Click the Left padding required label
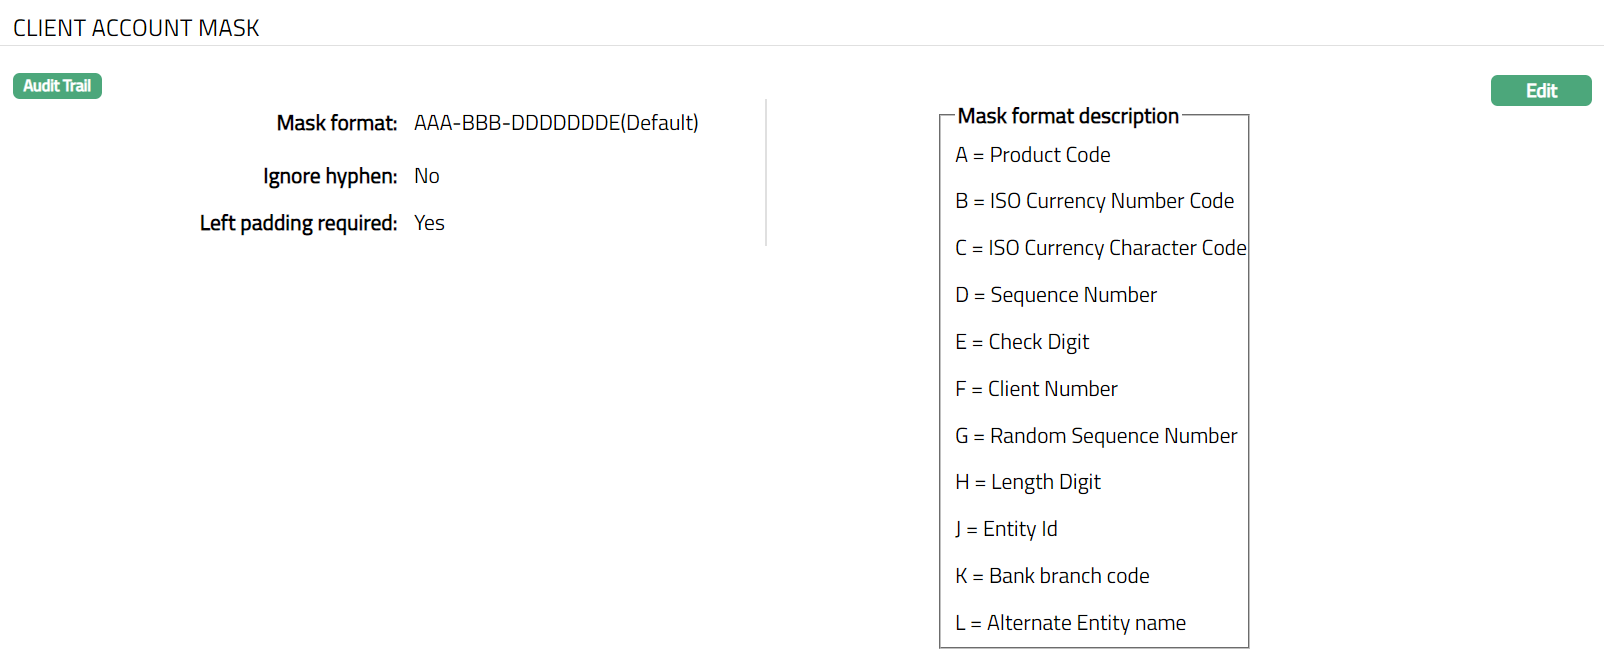The image size is (1604, 667). point(298,223)
